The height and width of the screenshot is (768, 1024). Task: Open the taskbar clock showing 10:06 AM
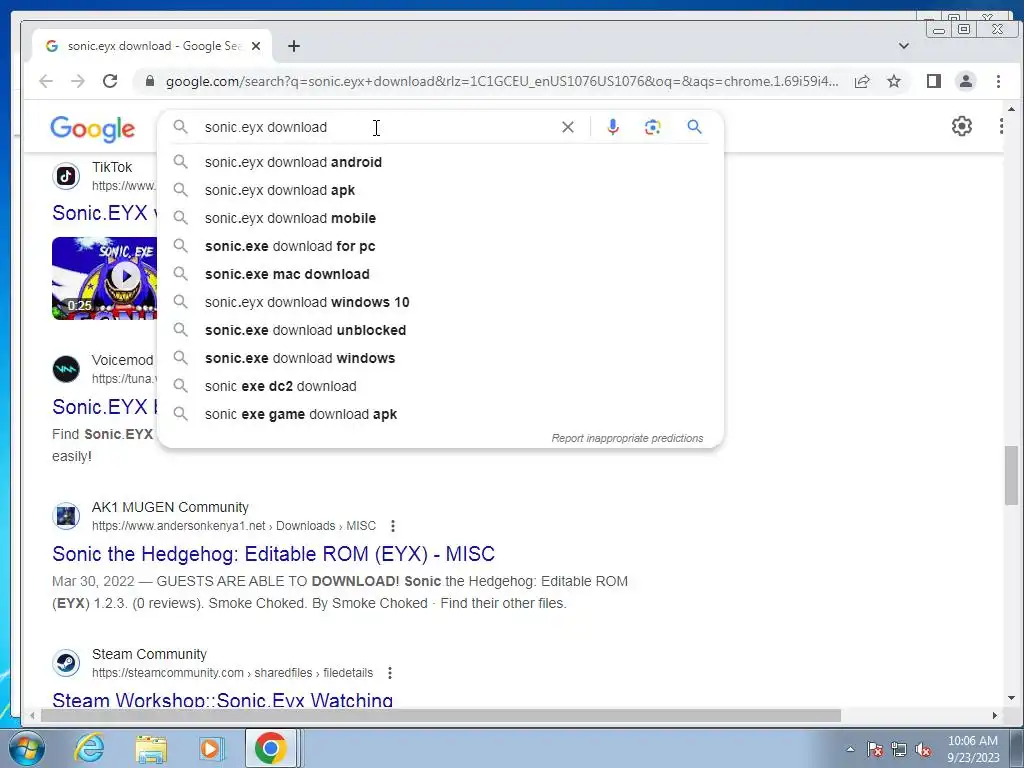[973, 749]
